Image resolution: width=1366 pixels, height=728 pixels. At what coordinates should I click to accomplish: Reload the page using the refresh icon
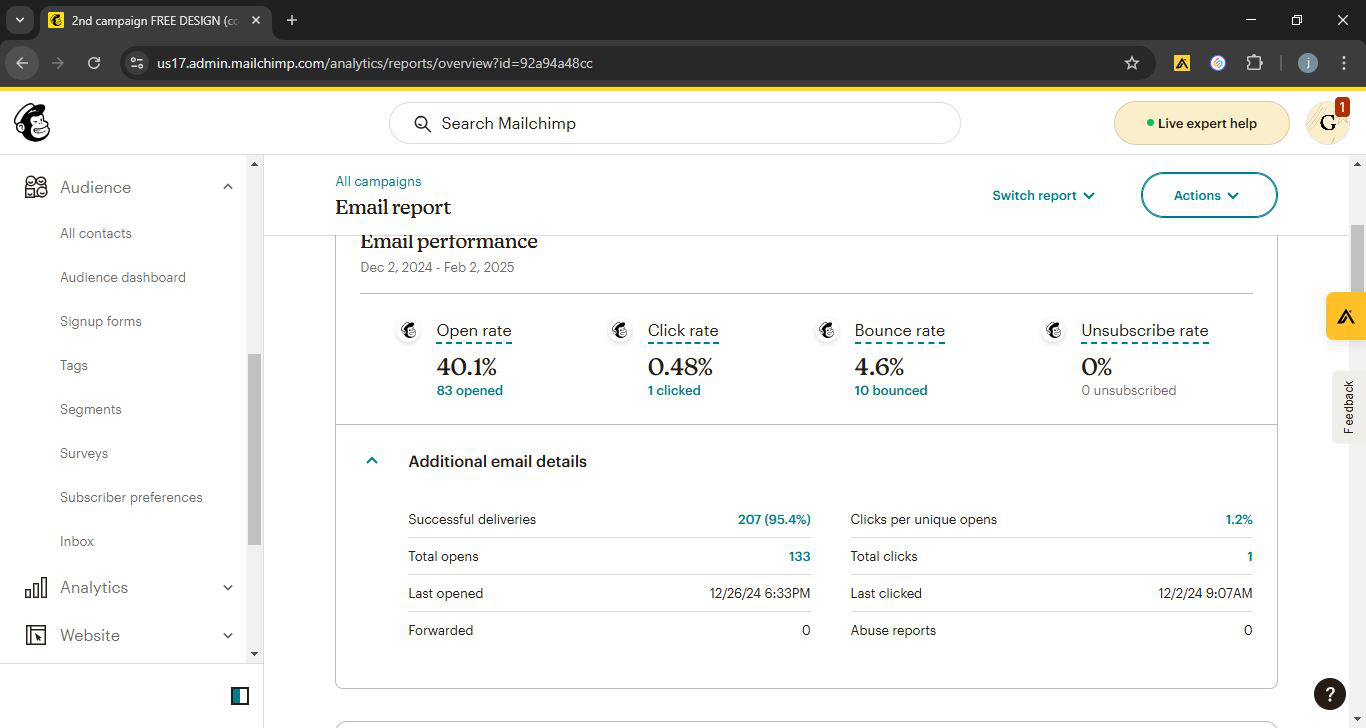94,63
